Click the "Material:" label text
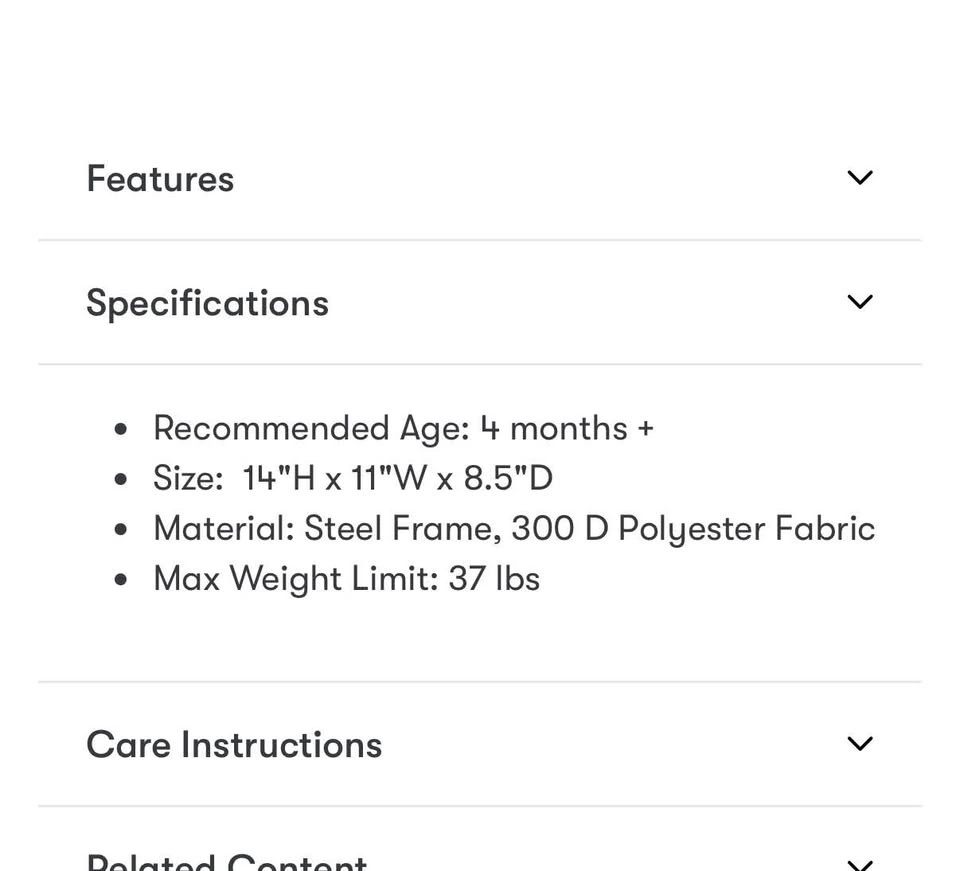Image resolution: width=960 pixels, height=871 pixels. click(x=224, y=528)
